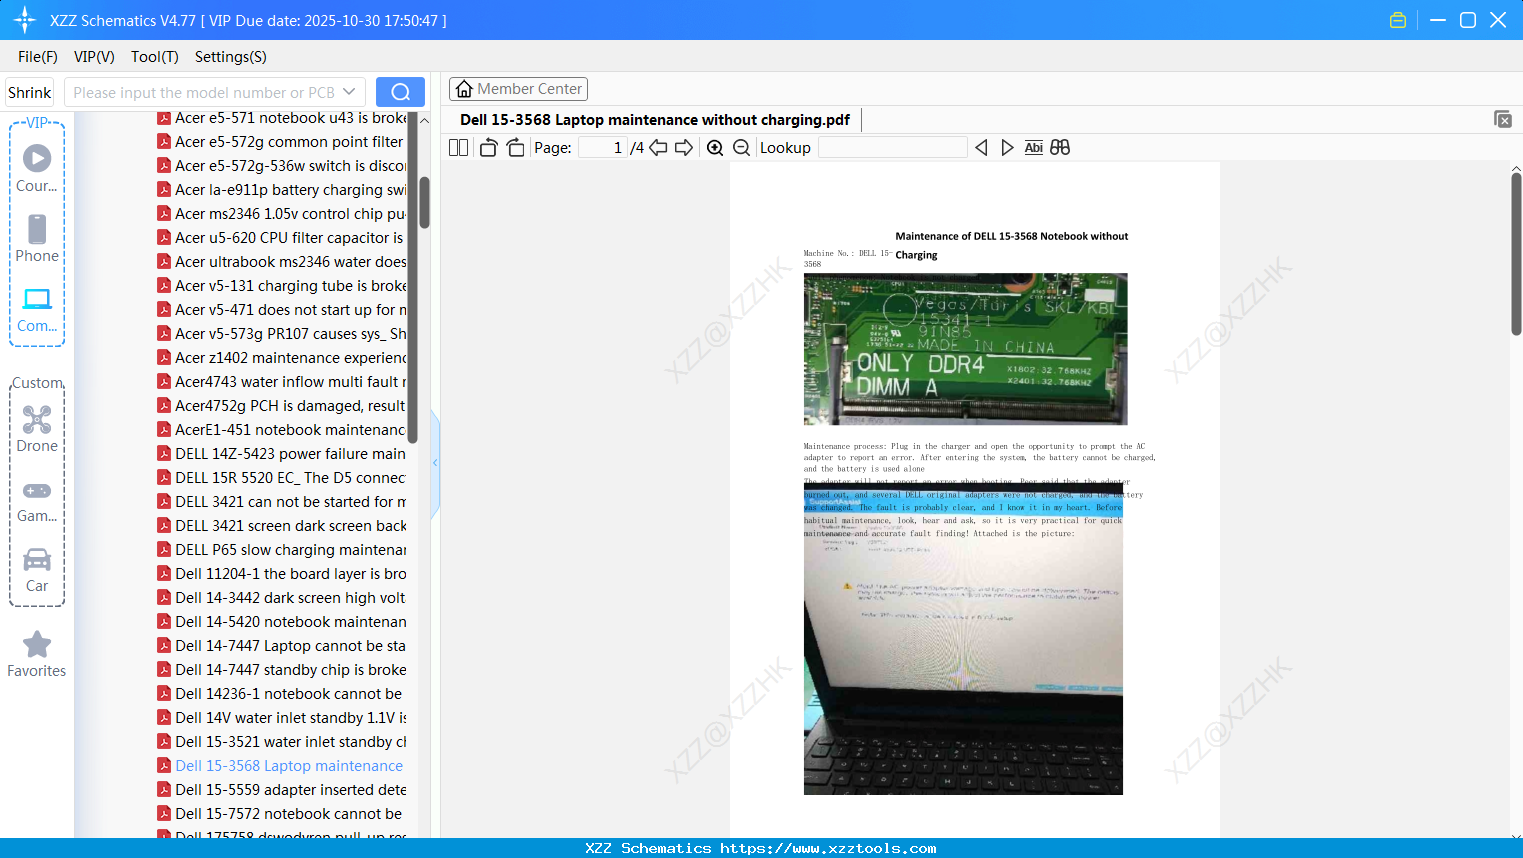Open 'Acer v5-471 does not start' file
The height and width of the screenshot is (858, 1523).
282,310
